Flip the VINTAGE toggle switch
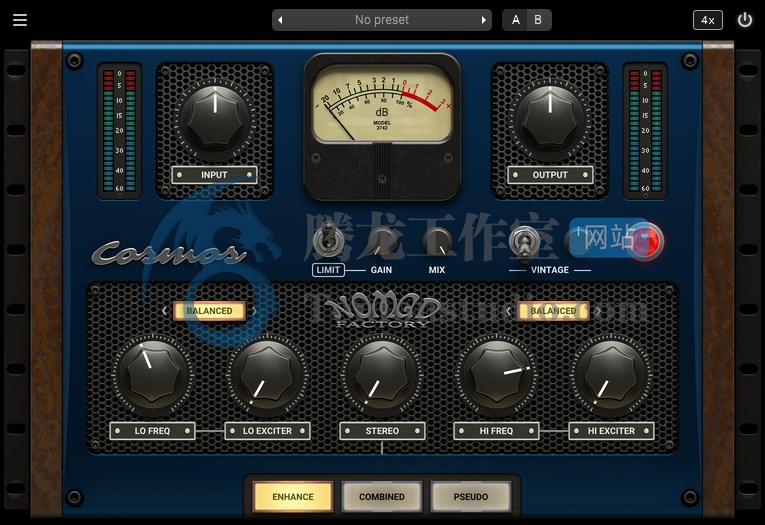This screenshot has height=525, width=765. pyautogui.click(x=523, y=242)
